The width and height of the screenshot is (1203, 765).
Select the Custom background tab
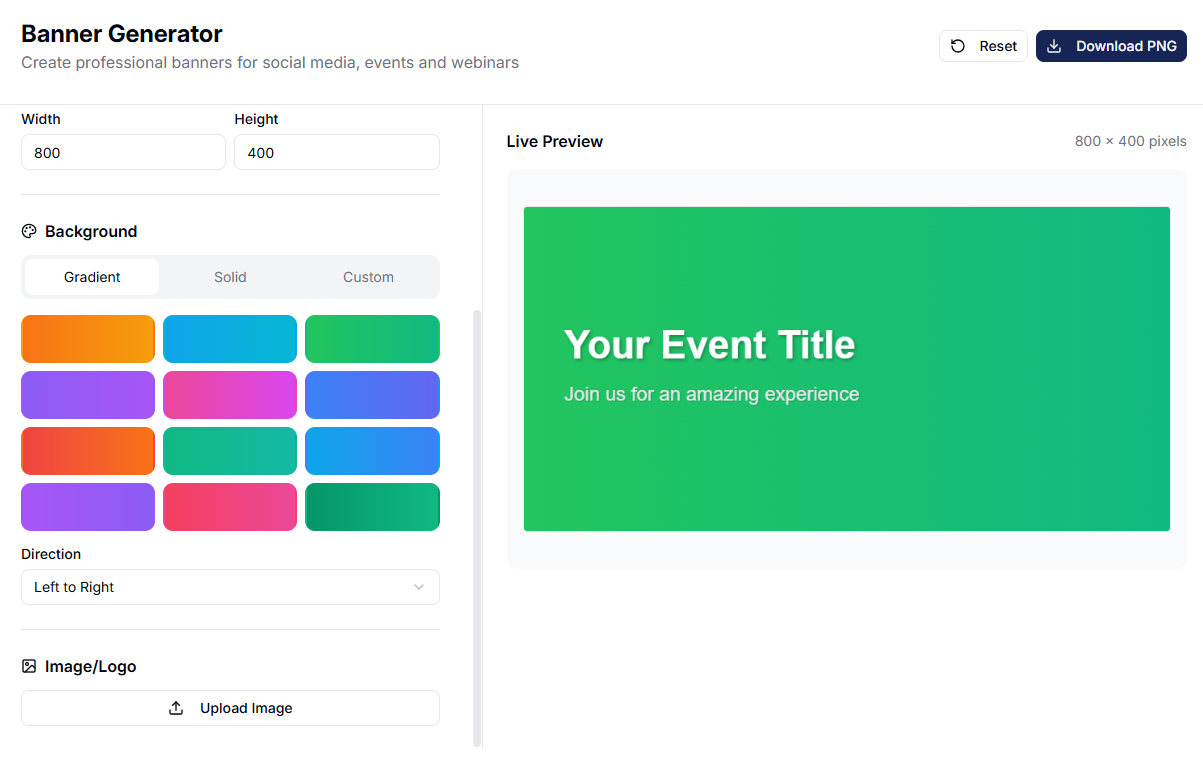click(368, 277)
